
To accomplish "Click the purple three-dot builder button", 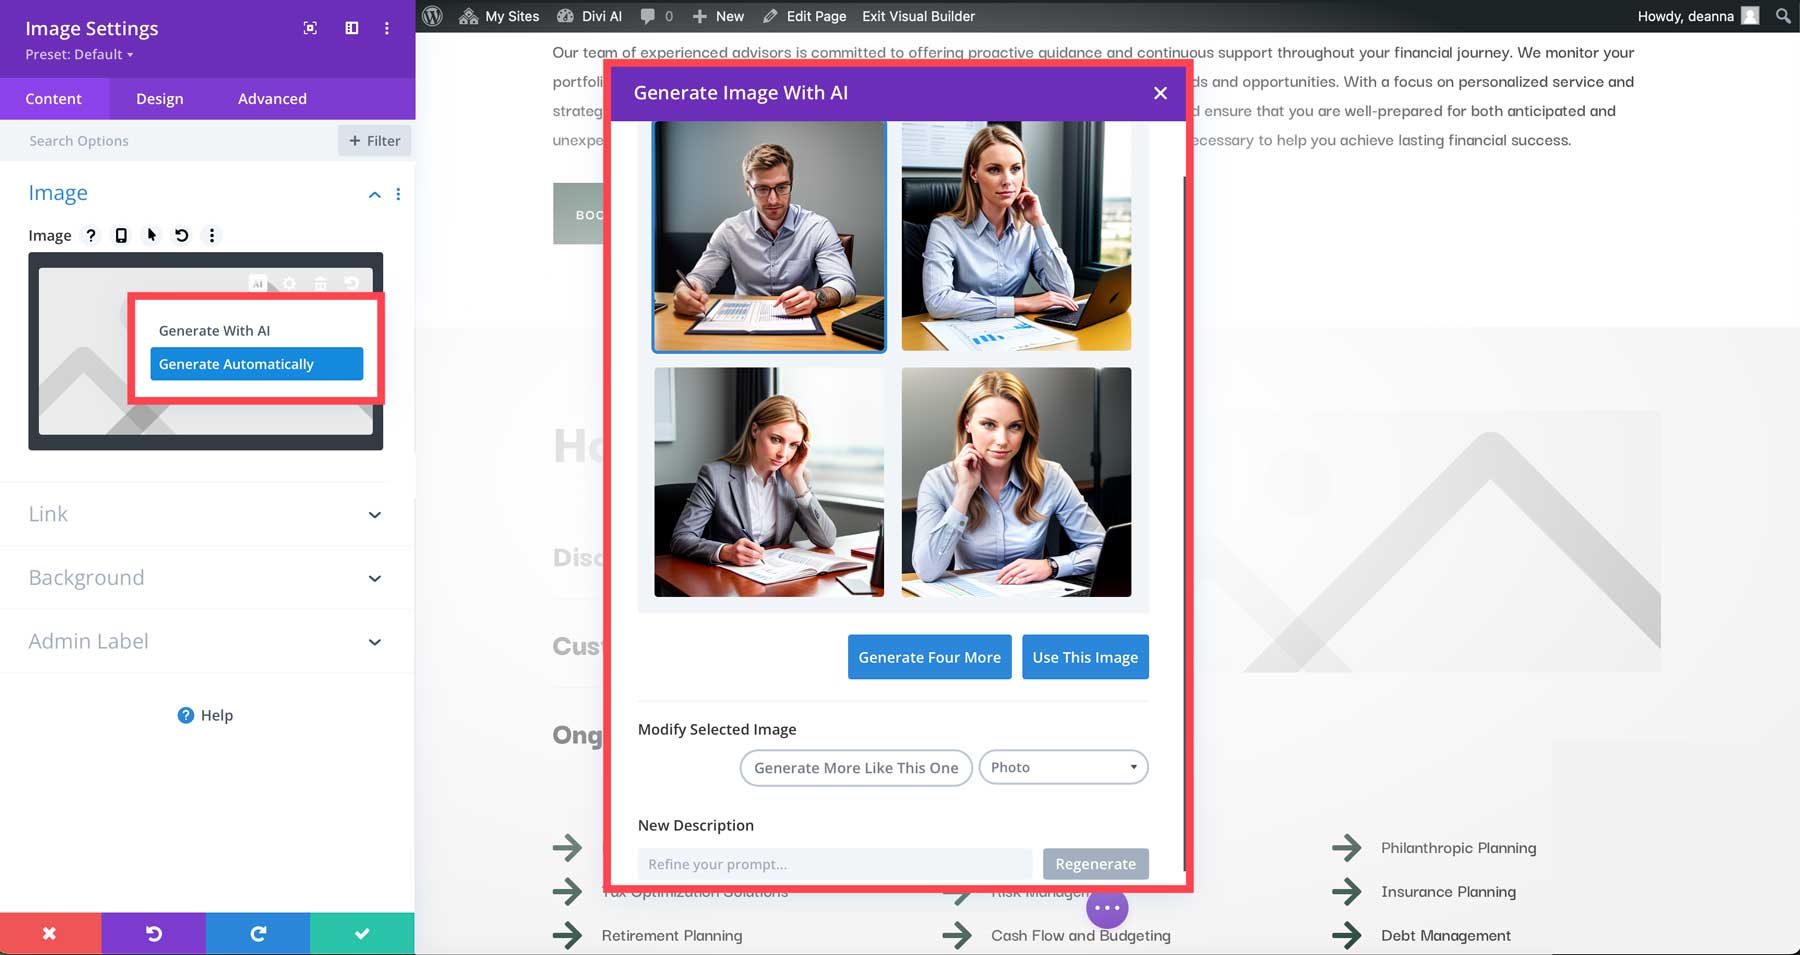I will [1107, 908].
